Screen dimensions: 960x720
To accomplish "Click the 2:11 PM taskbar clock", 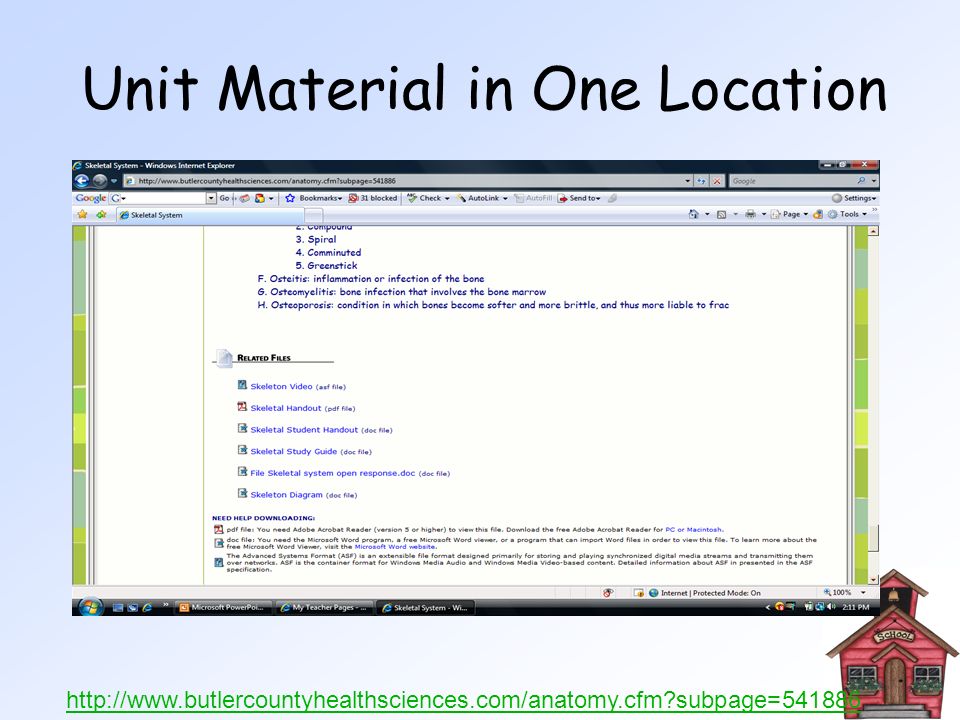I will 855,607.
